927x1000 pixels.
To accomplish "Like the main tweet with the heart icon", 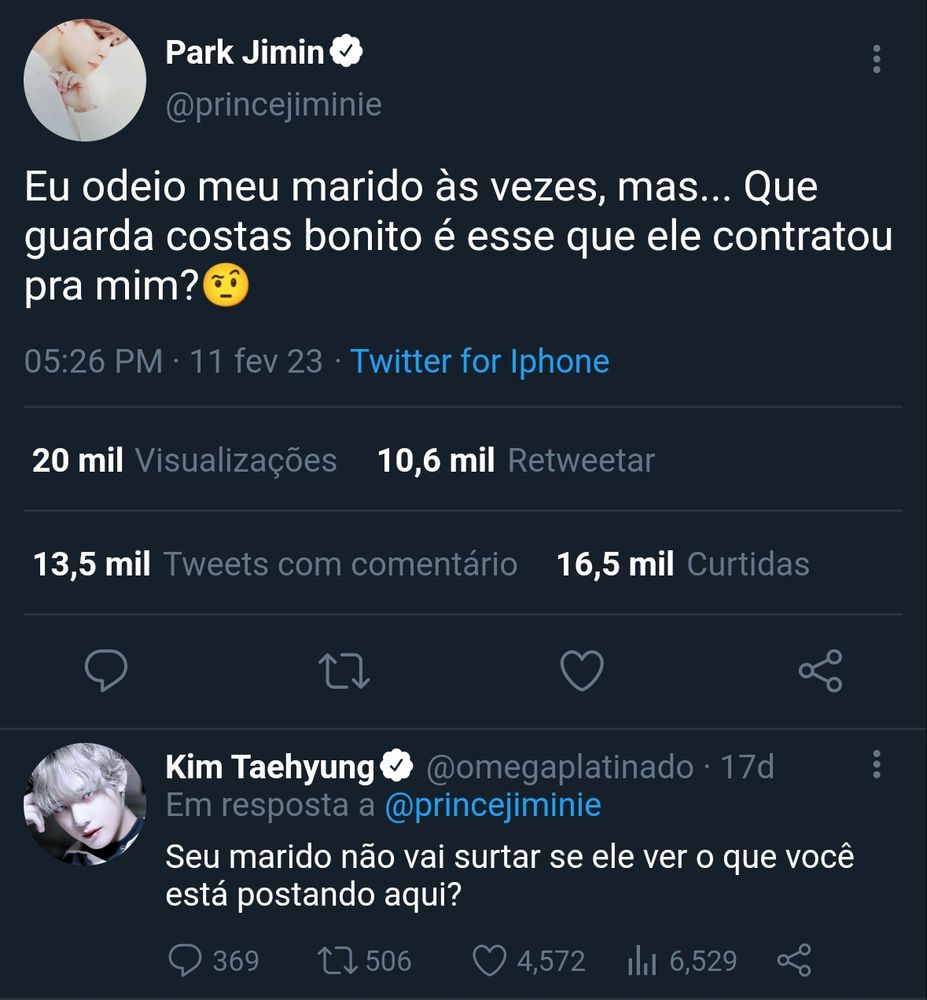I will point(581,671).
